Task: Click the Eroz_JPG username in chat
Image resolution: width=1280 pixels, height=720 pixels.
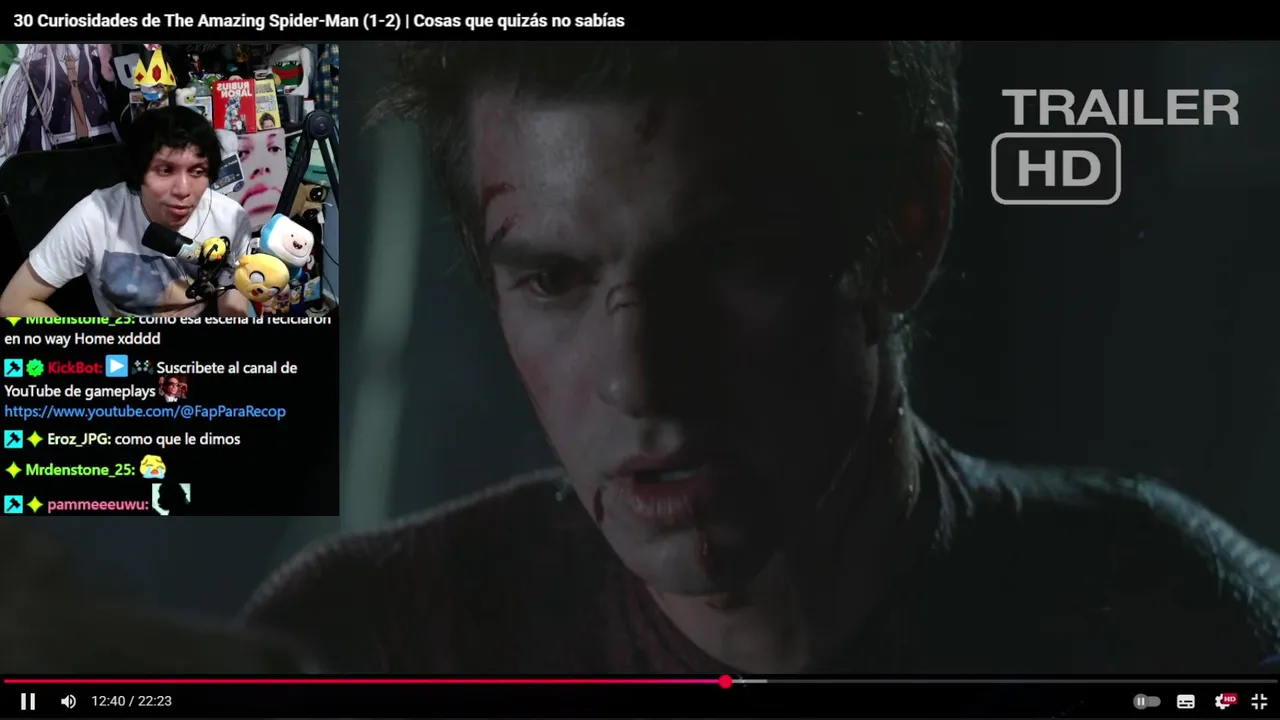Action: coord(79,439)
